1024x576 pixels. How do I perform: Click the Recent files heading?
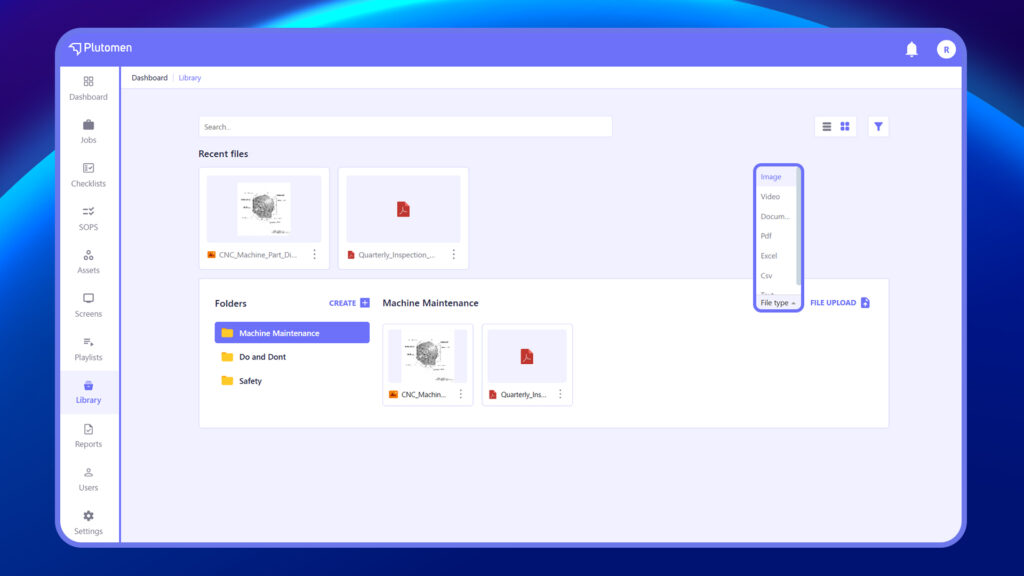pyautogui.click(x=223, y=154)
